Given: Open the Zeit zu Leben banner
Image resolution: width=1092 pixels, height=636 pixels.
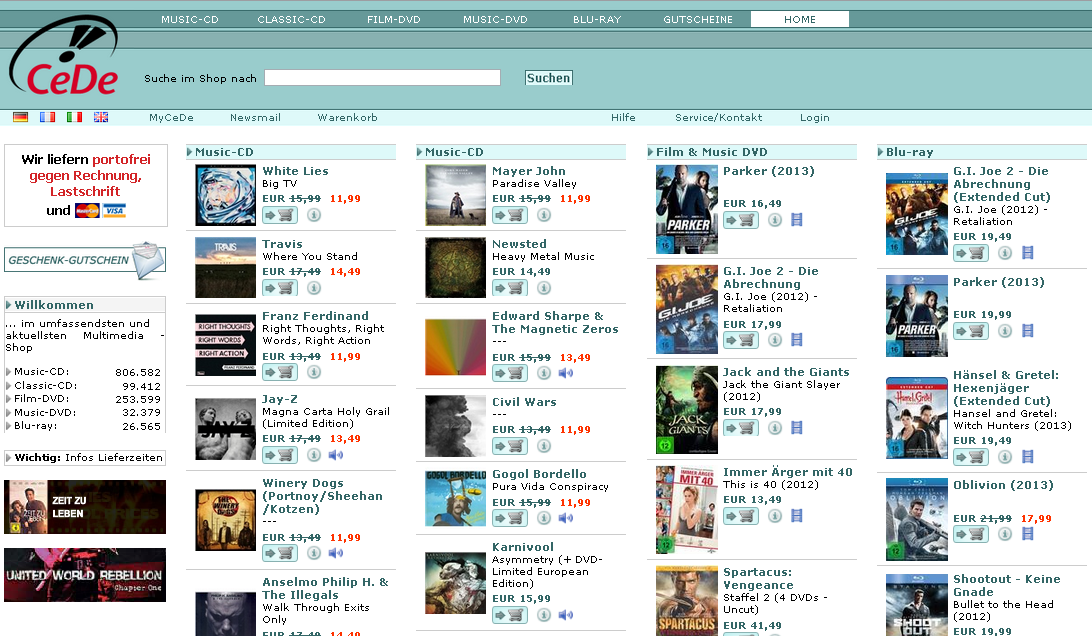Looking at the screenshot, I should pos(85,507).
